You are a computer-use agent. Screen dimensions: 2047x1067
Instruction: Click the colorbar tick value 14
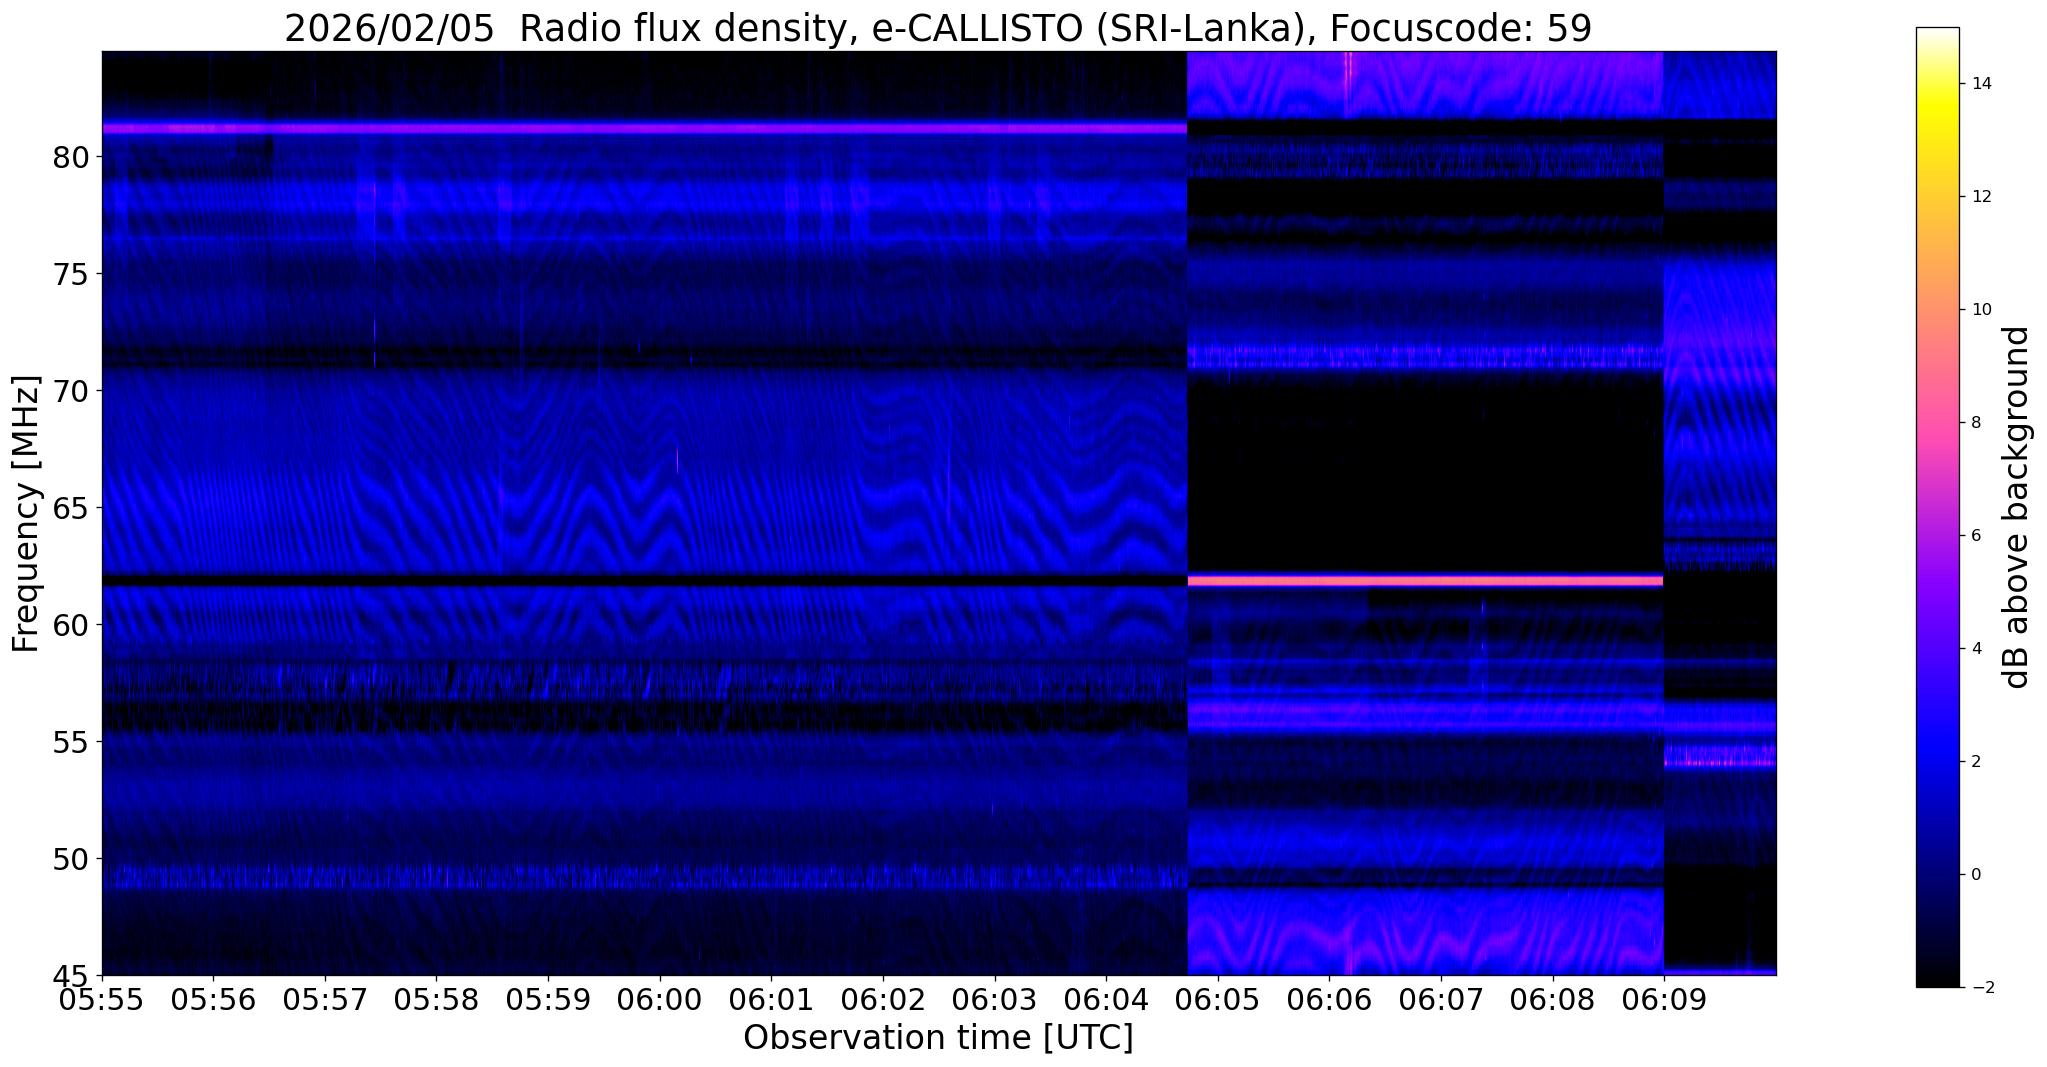[x=1979, y=83]
